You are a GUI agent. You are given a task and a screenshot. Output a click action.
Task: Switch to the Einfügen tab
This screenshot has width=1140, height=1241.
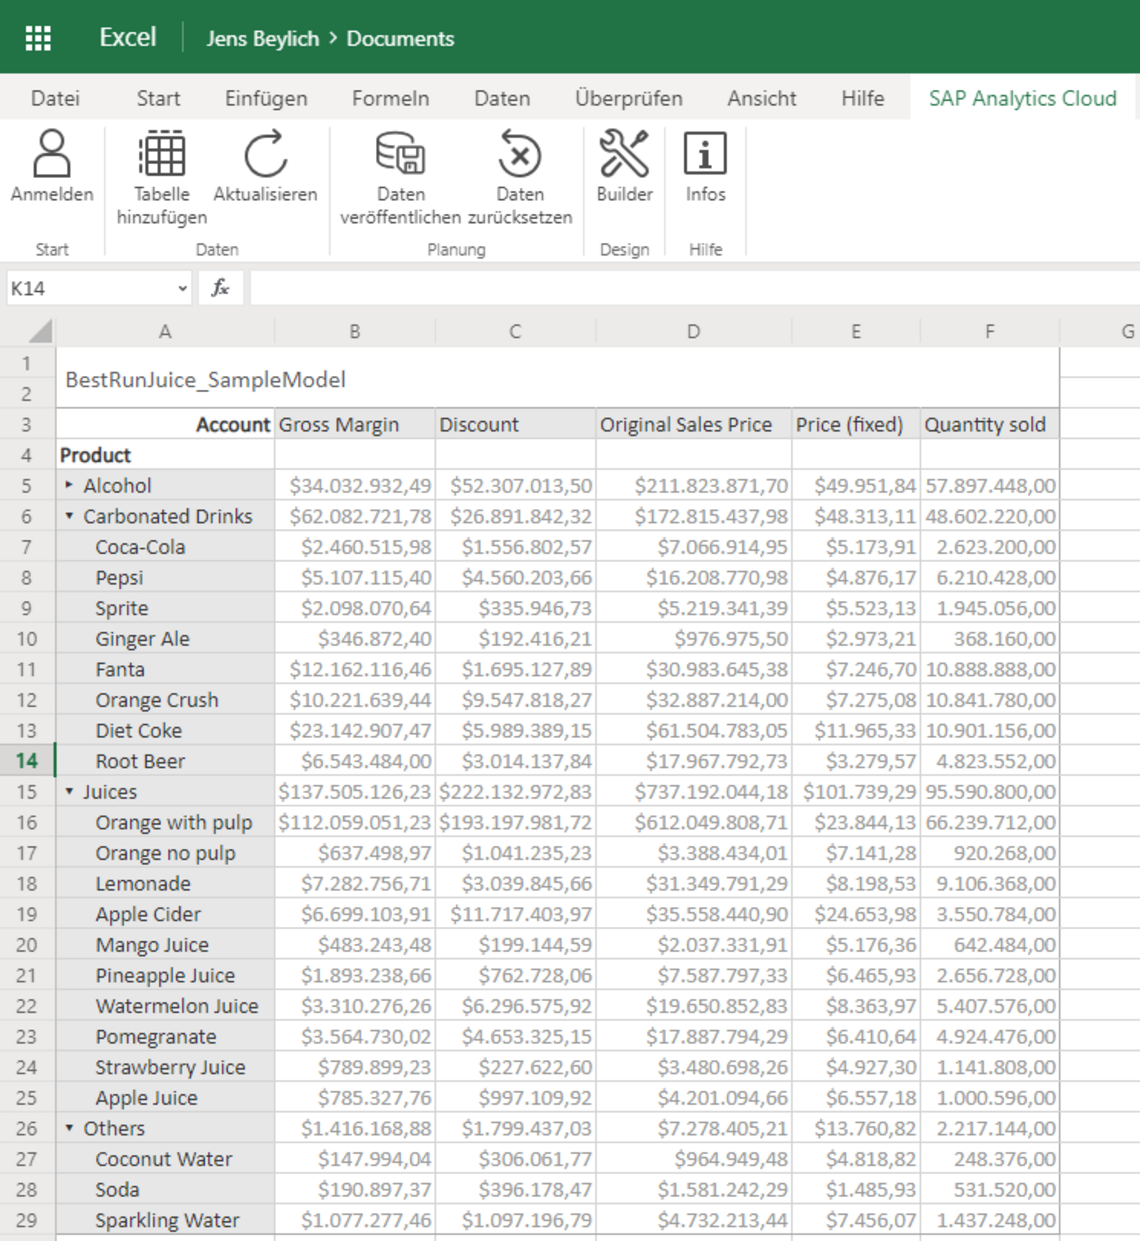click(266, 98)
